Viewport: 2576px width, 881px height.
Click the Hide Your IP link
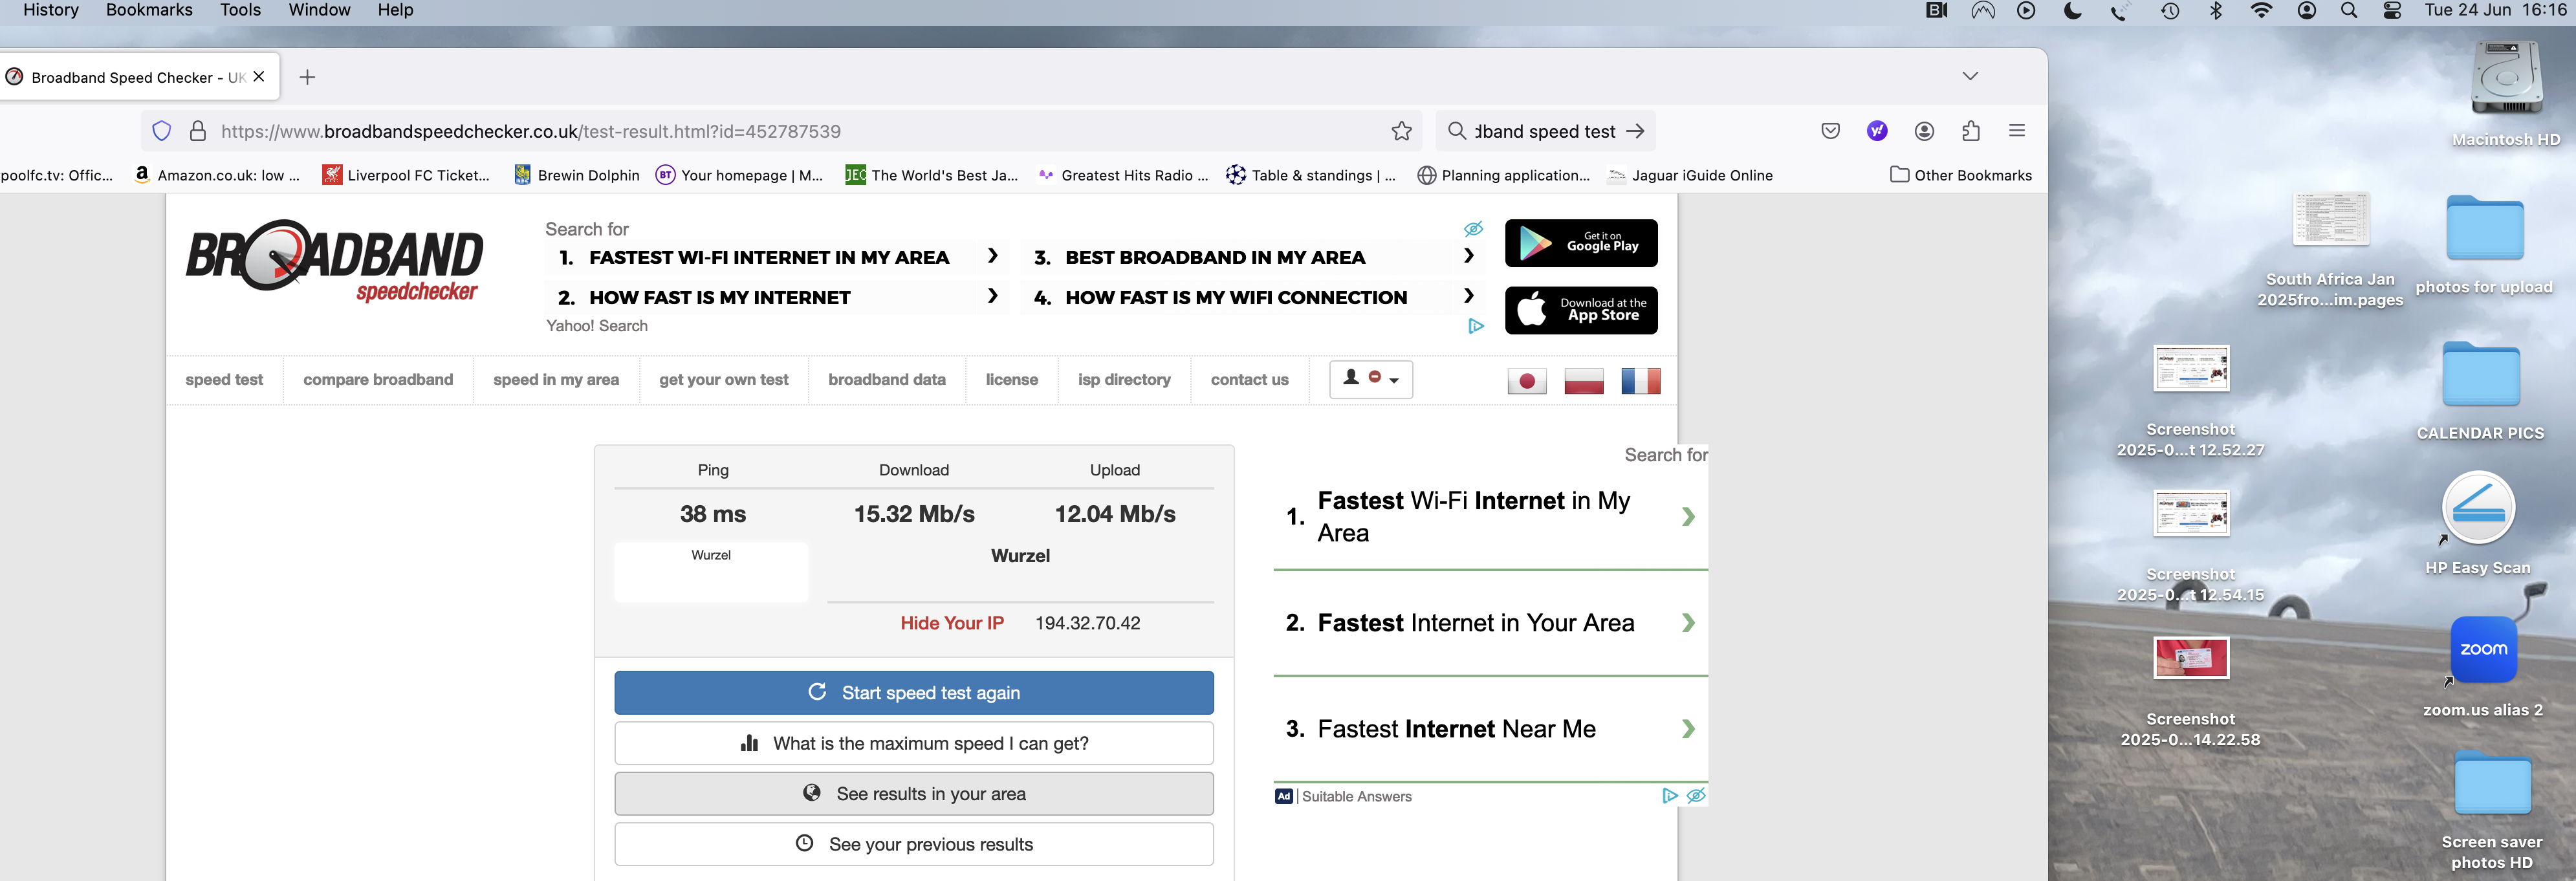click(x=951, y=623)
